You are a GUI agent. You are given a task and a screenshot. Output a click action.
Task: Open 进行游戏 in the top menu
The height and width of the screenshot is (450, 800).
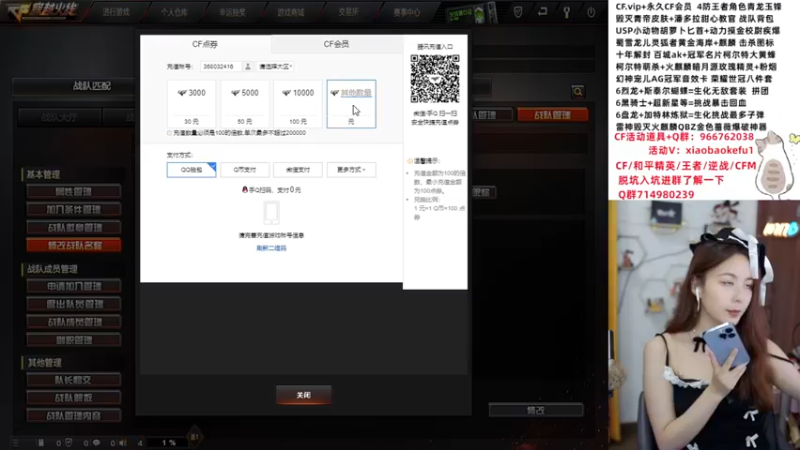(116, 12)
